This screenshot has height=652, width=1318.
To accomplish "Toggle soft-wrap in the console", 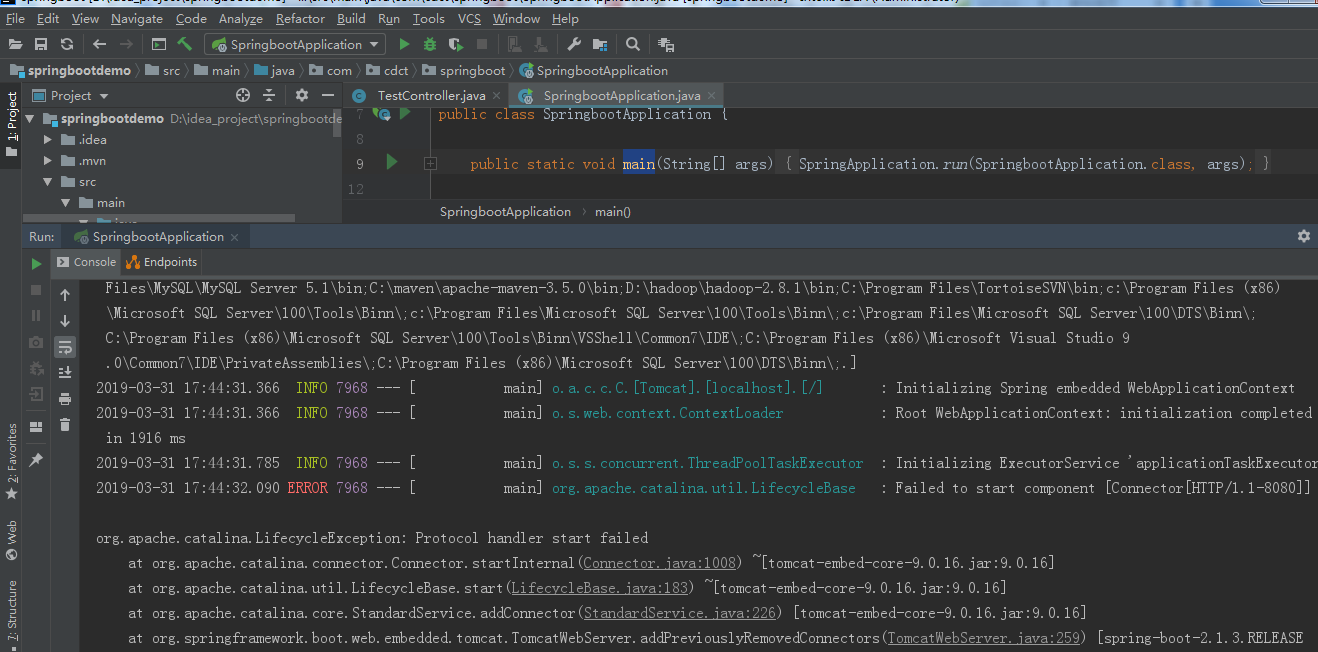I will tap(65, 346).
